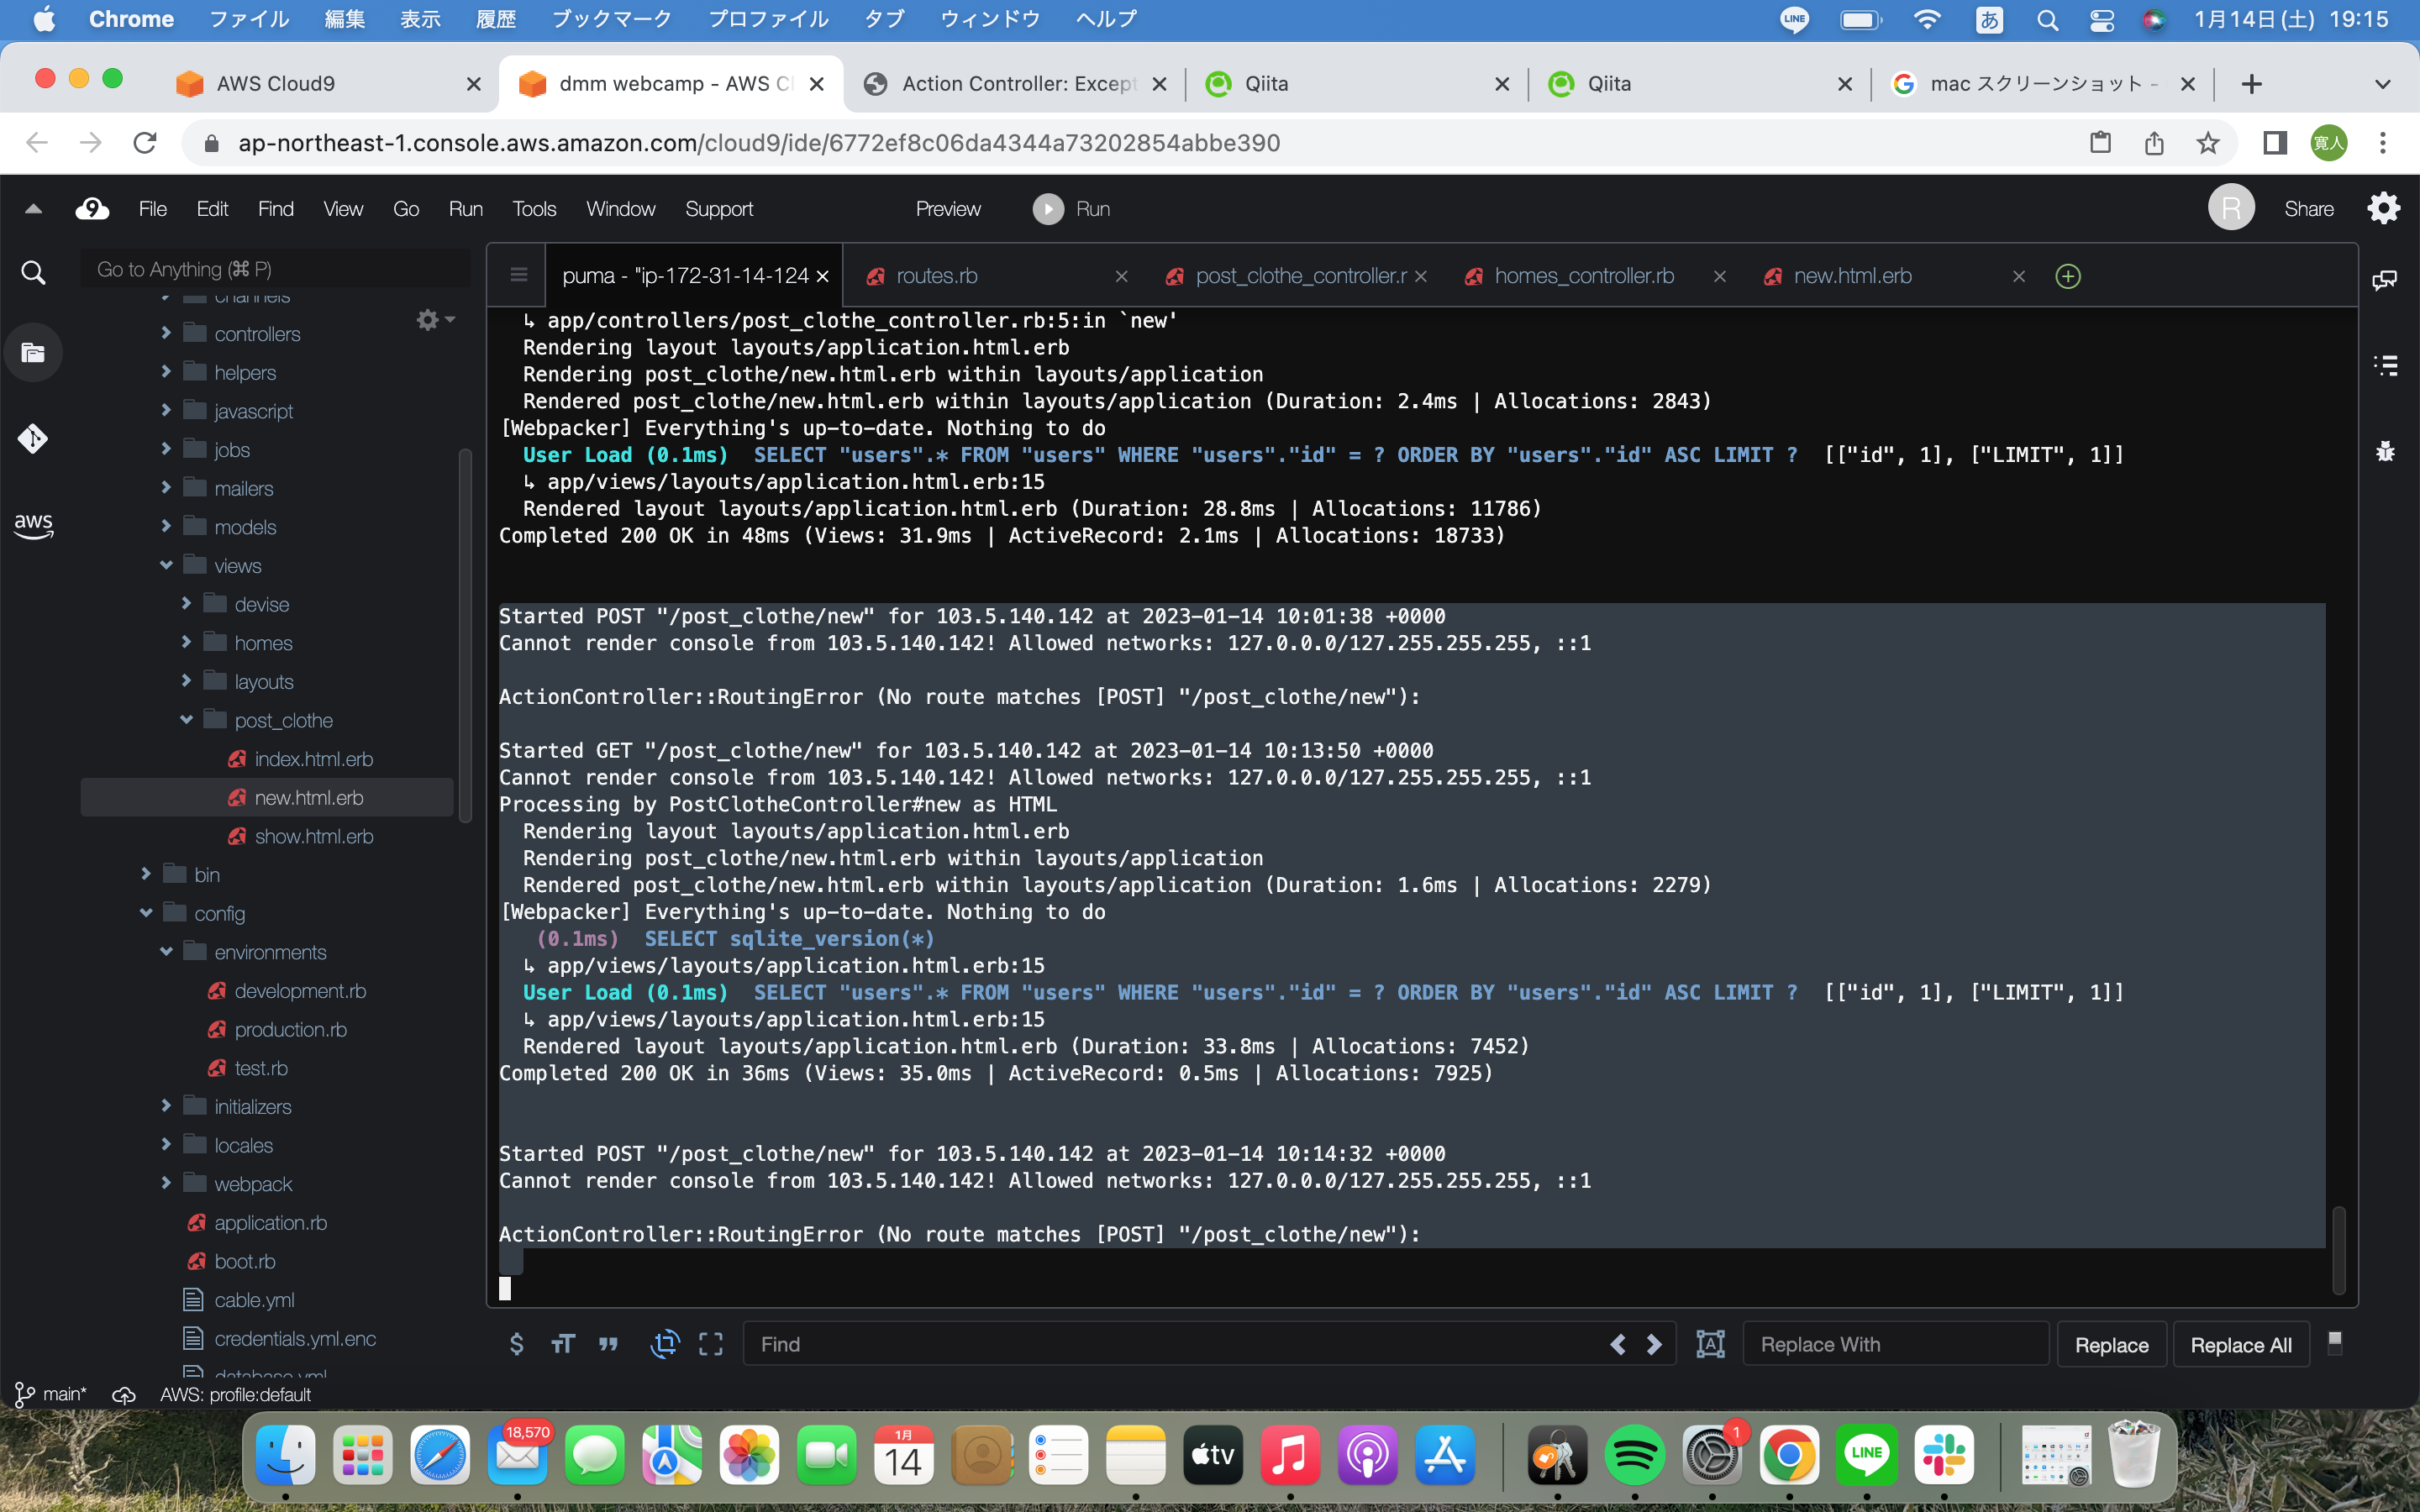
Task: Open development.rb in file tree
Action: pyautogui.click(x=300, y=991)
